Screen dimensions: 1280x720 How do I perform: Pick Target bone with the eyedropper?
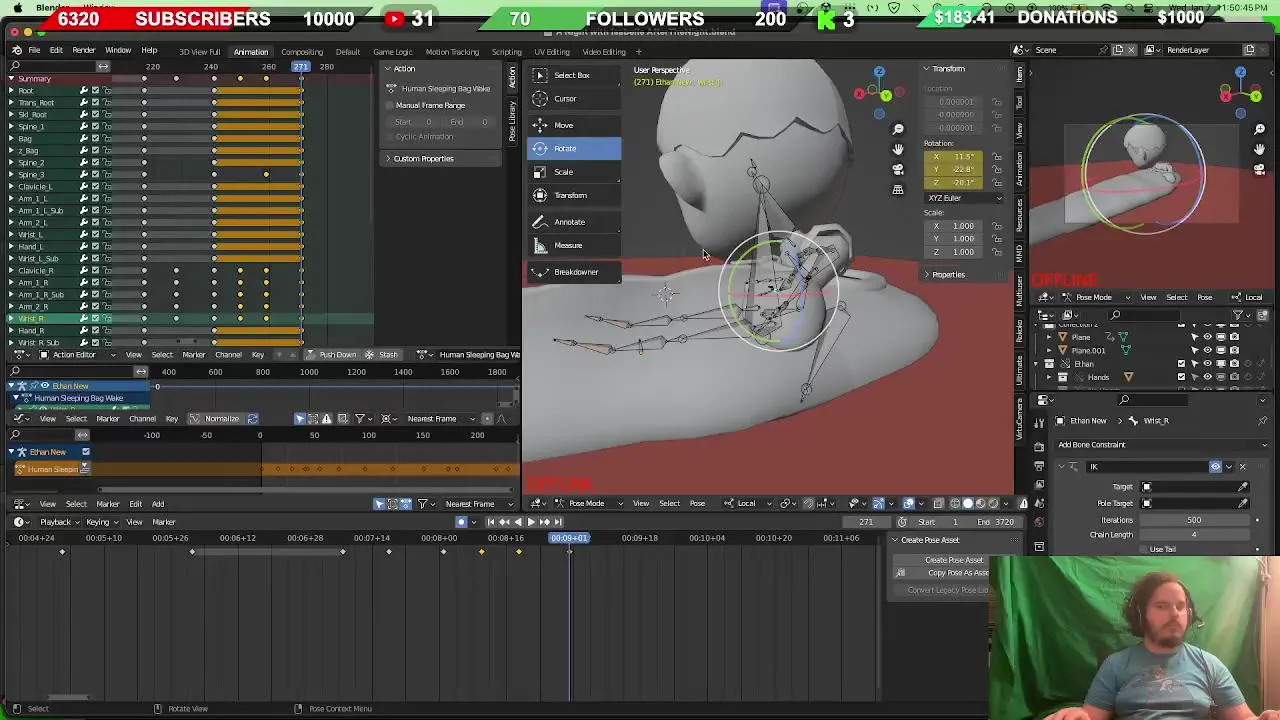tap(1243, 487)
